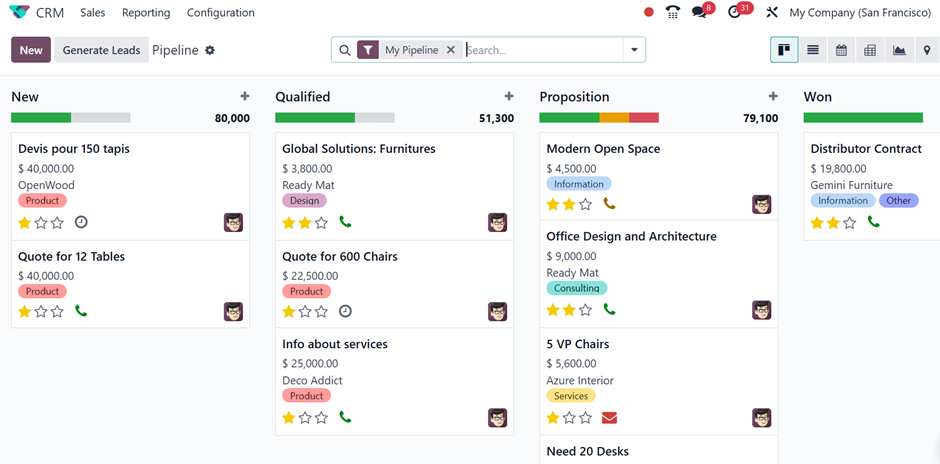
Task: Click the New button
Action: (31, 50)
